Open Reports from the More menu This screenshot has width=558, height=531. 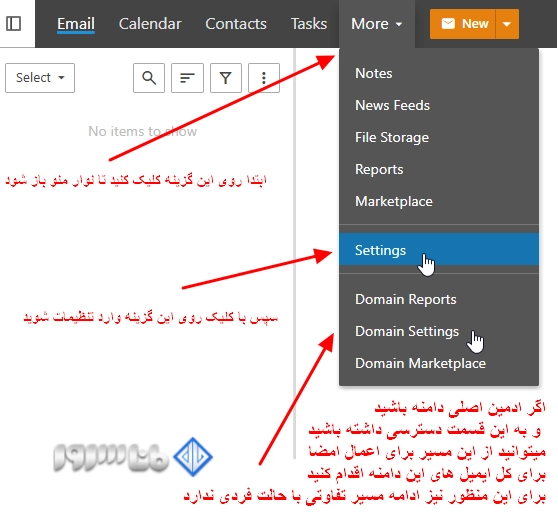(x=439, y=169)
